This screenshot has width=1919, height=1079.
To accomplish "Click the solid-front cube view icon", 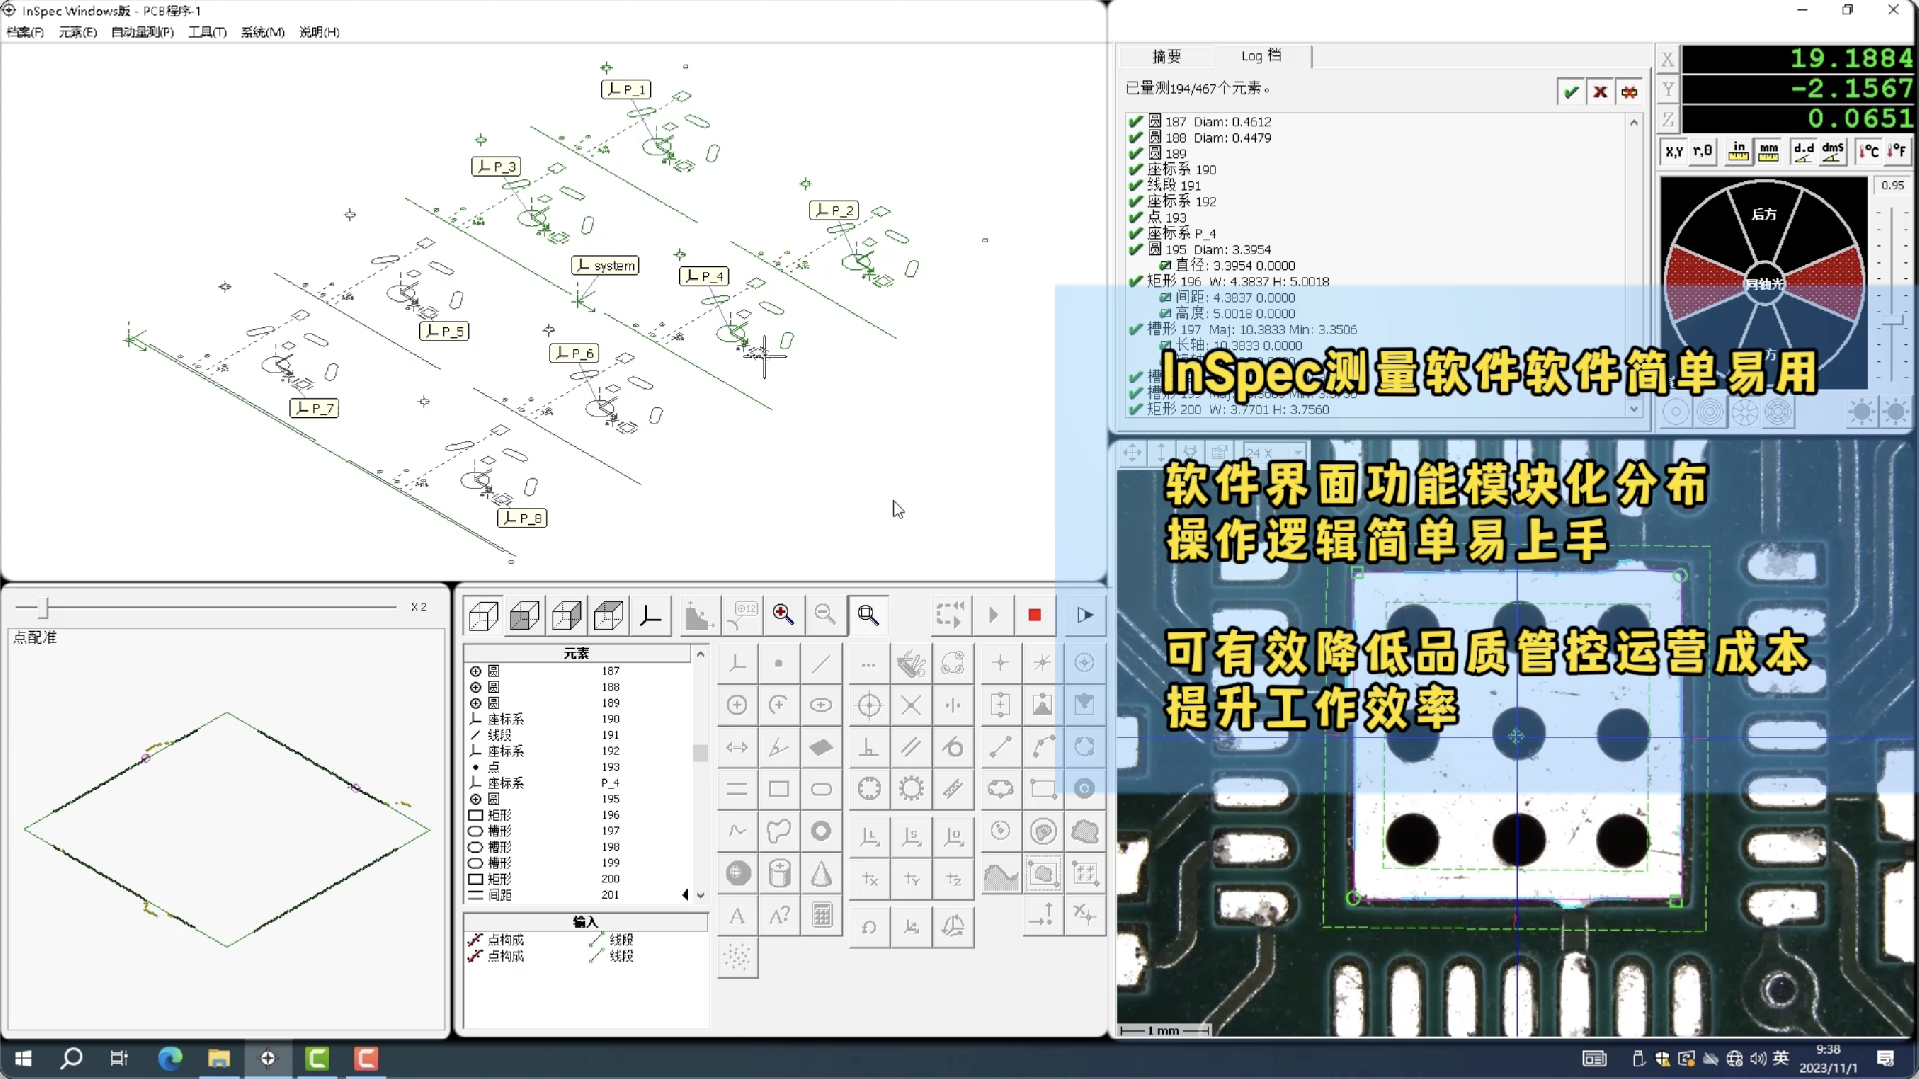I will (x=525, y=615).
